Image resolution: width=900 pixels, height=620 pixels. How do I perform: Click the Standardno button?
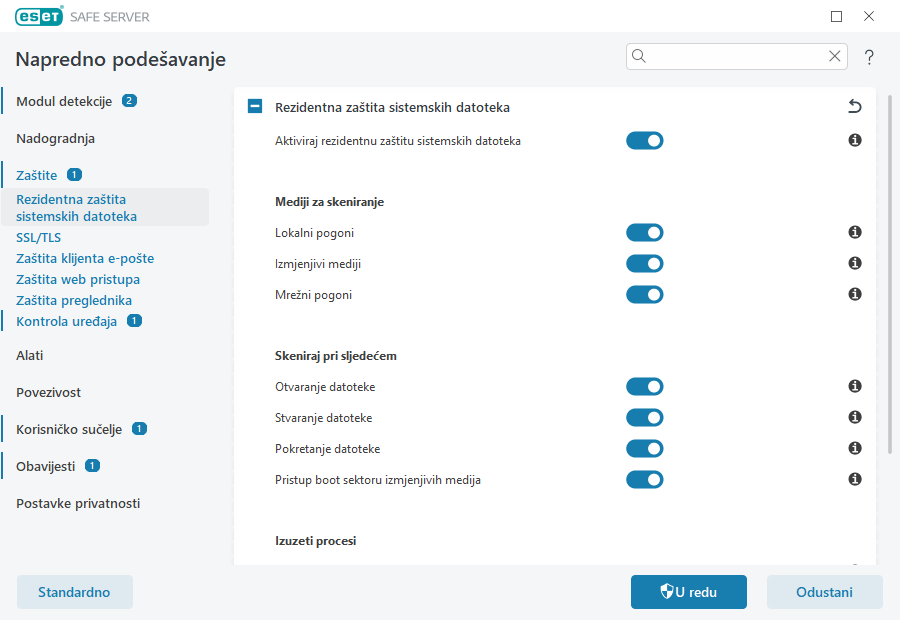click(74, 591)
